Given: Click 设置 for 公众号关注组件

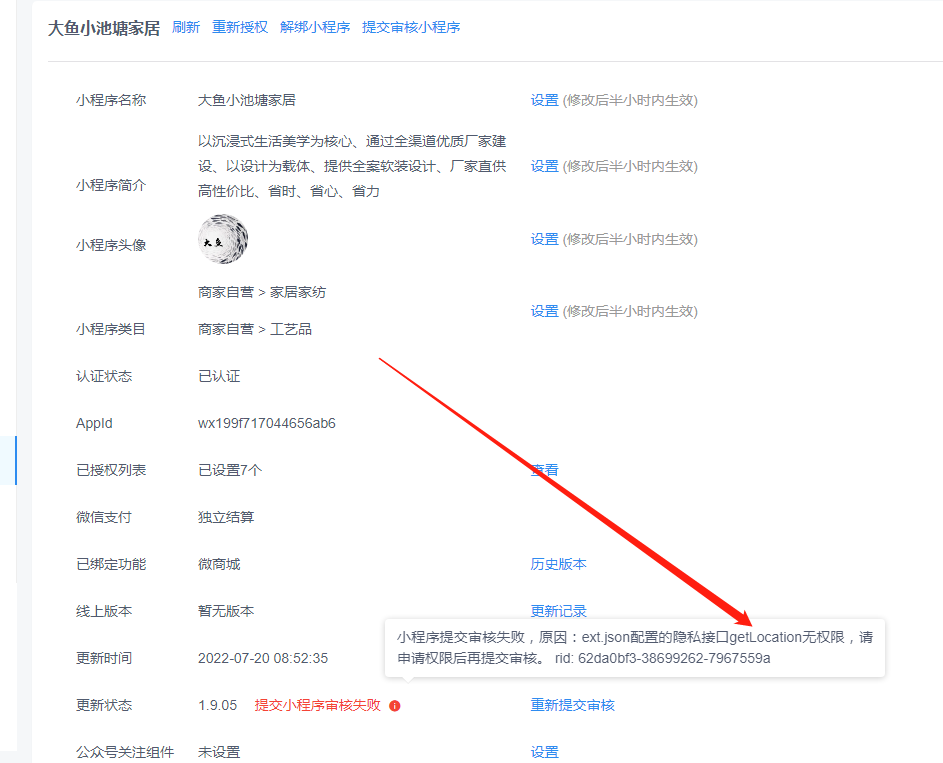Looking at the screenshot, I should pos(544,752).
